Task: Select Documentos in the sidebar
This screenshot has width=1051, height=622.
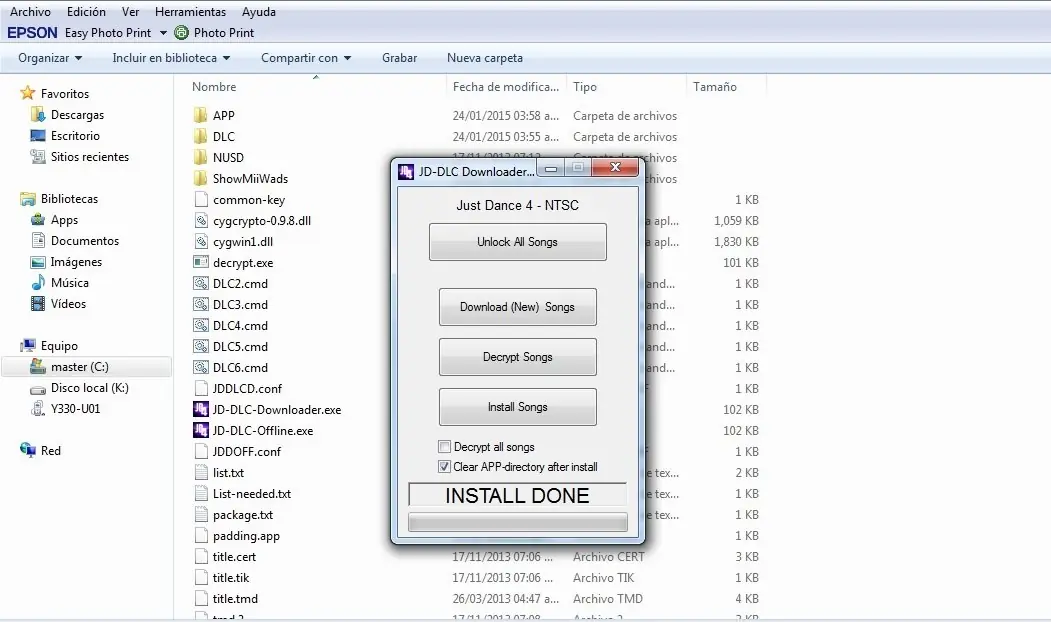Action: (84, 241)
